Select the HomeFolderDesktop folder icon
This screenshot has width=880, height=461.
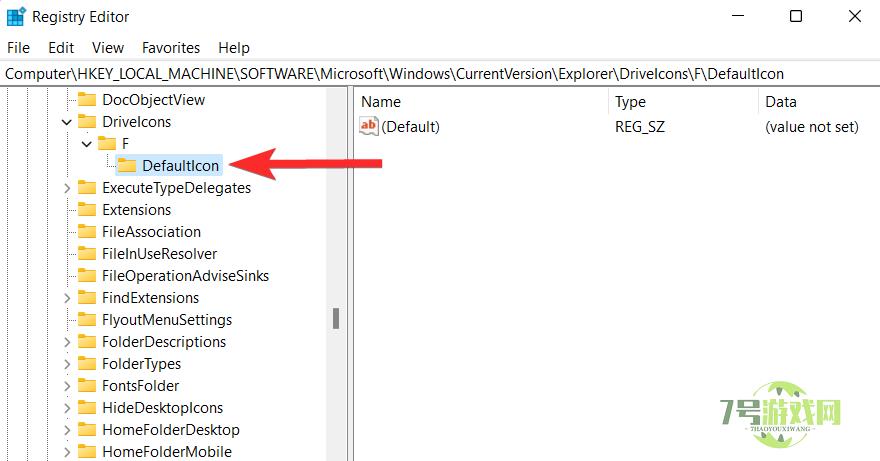(x=87, y=430)
